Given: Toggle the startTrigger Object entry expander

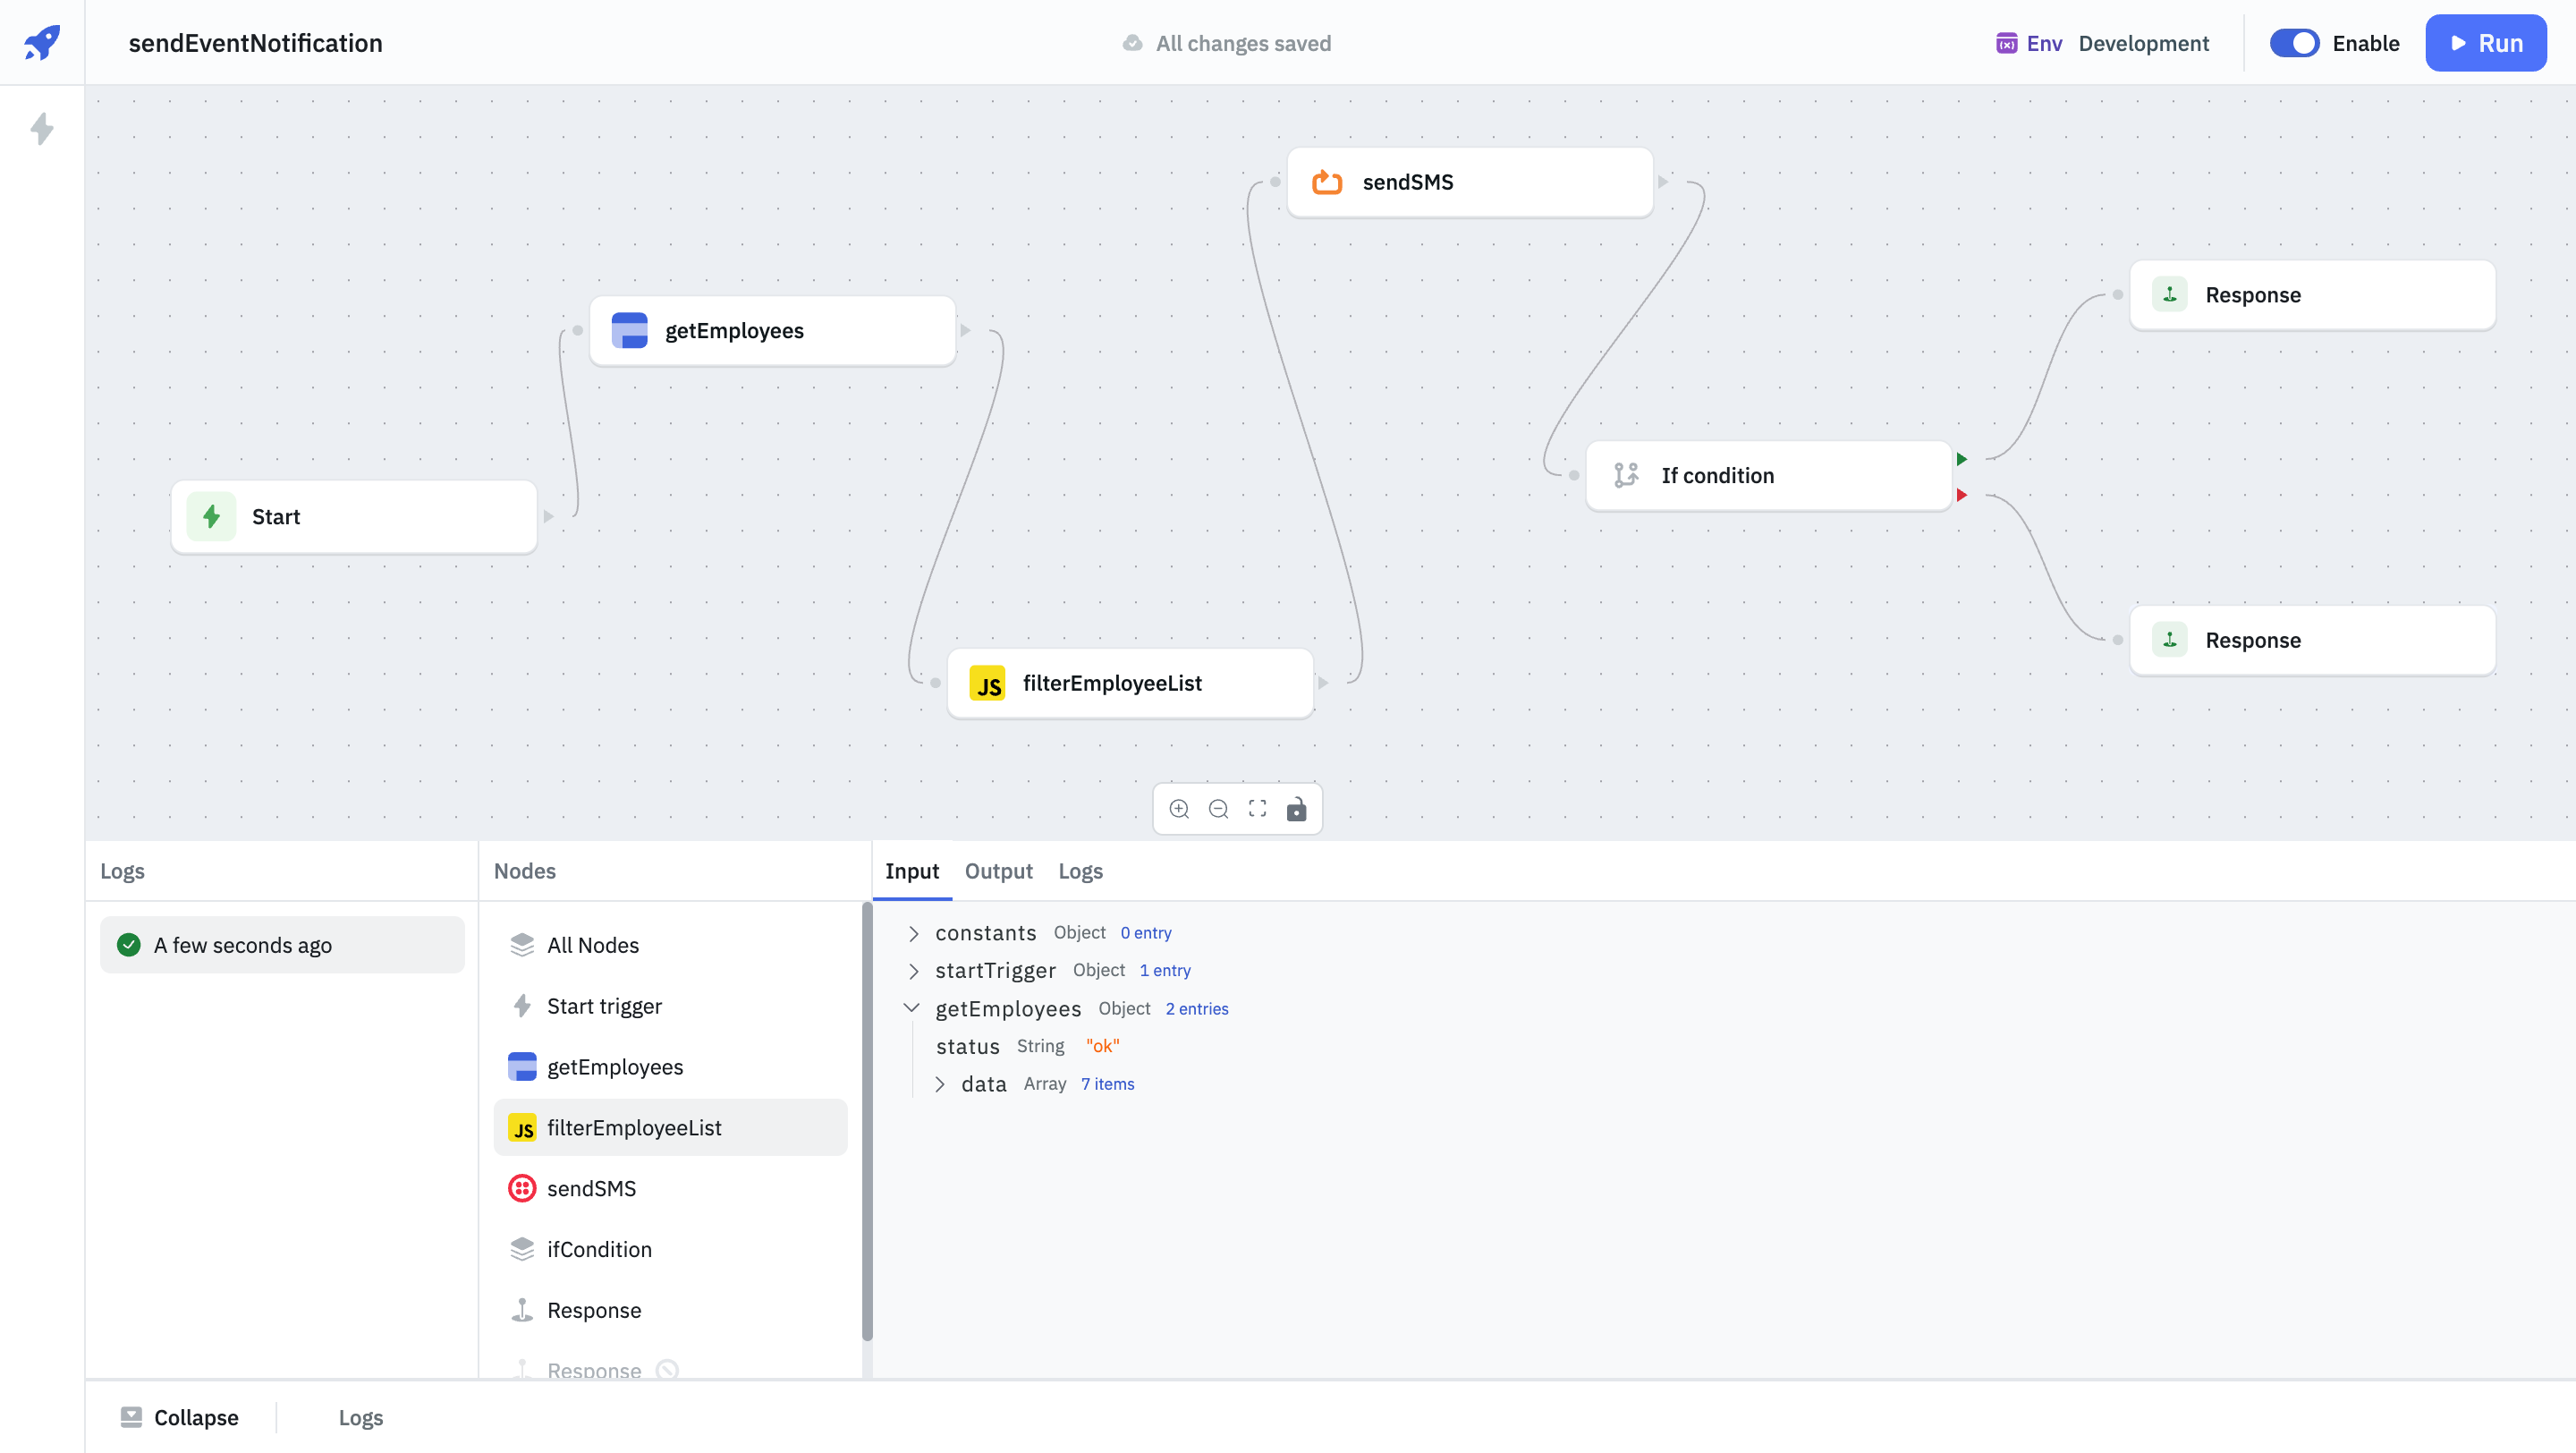Looking at the screenshot, I should (913, 970).
